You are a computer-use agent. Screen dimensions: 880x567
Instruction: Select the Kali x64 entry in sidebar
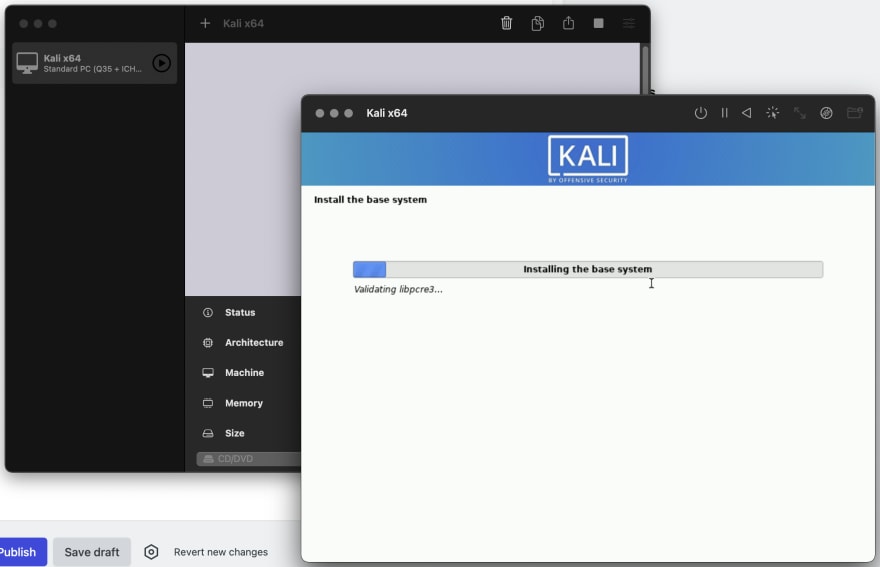tap(94, 63)
